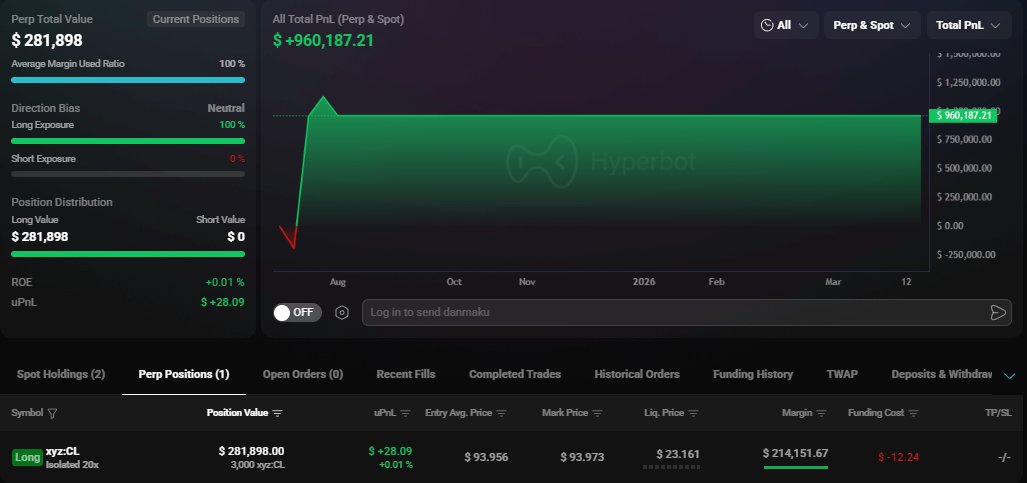
Task: Click the Symbol column filter icon
Action: [52, 413]
